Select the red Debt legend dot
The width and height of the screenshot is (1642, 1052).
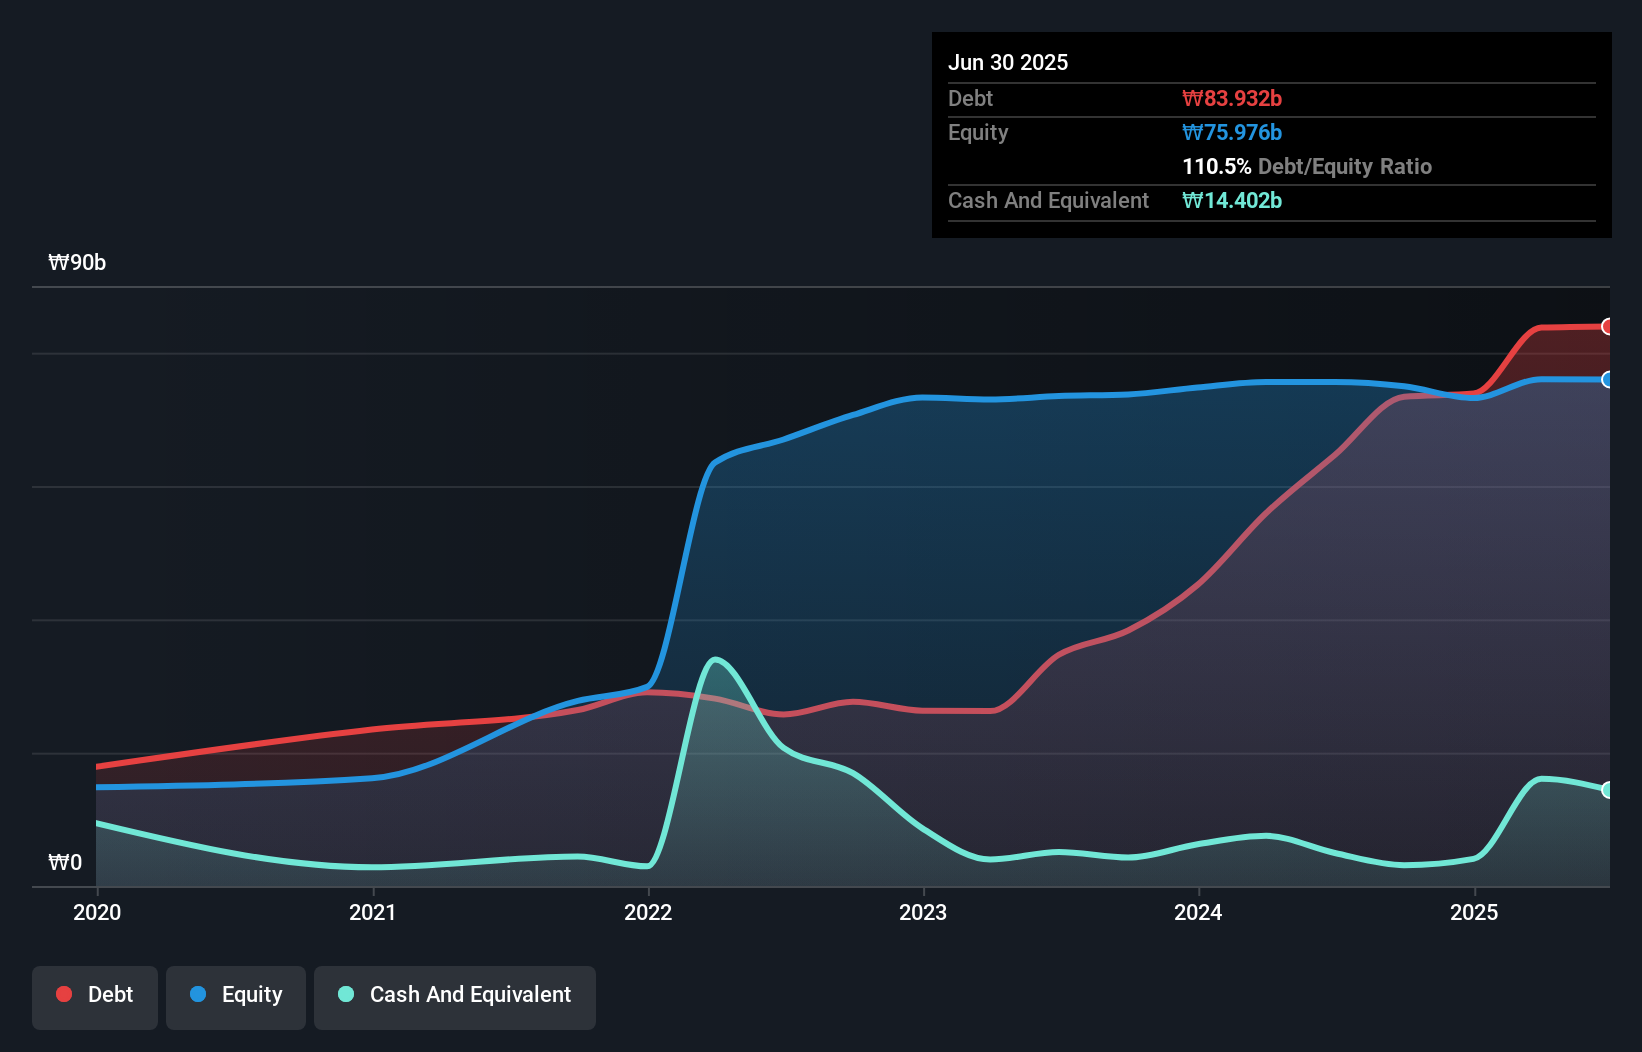tap(63, 994)
